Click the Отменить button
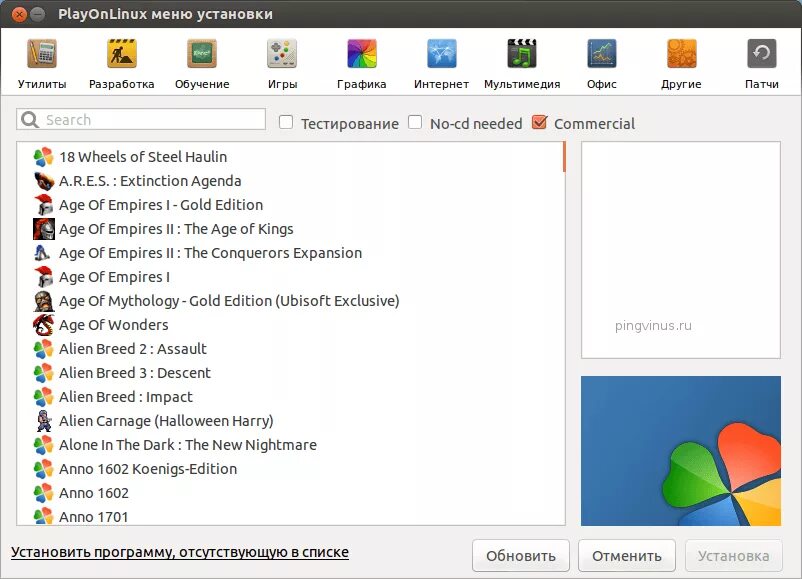Image resolution: width=802 pixels, height=579 pixels. [x=627, y=555]
